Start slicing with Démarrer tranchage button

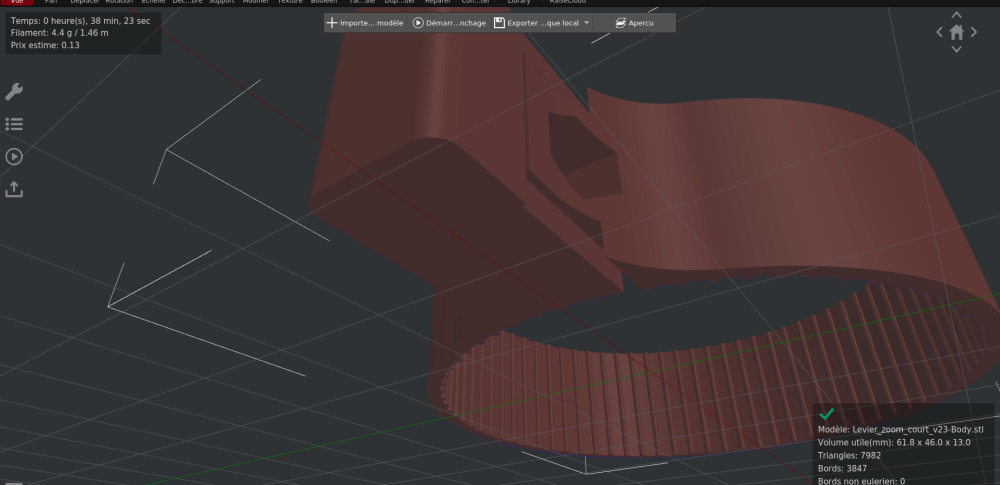(x=449, y=23)
